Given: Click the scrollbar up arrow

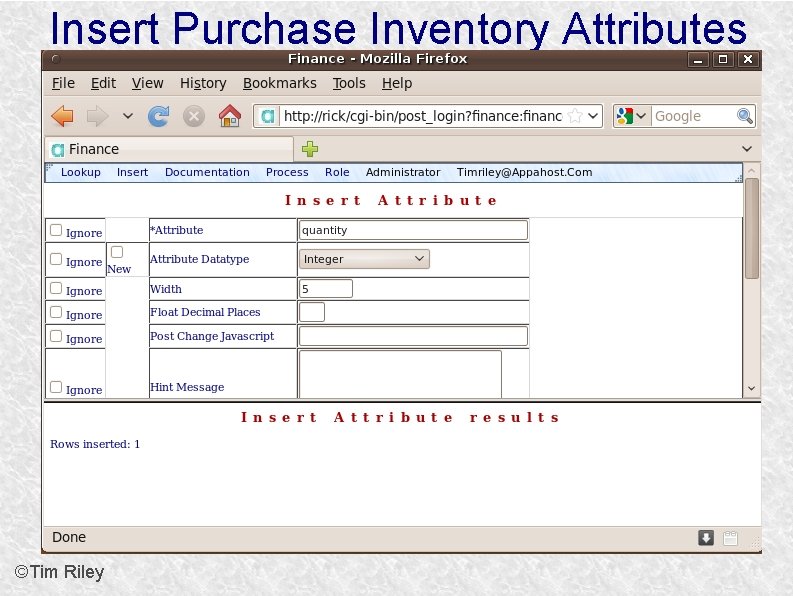Looking at the screenshot, I should (752, 171).
